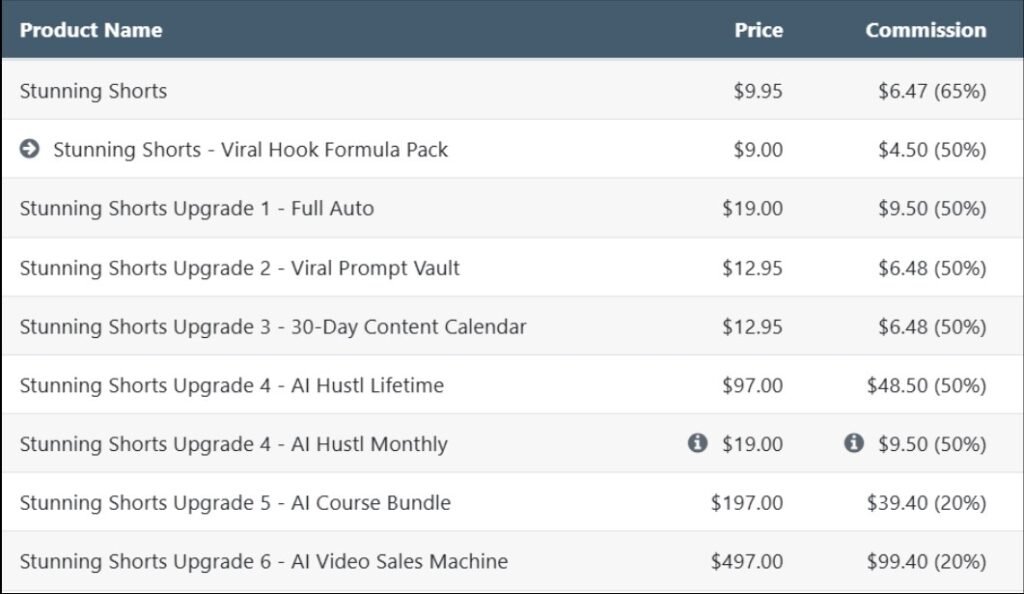Select Upgrade 3 - 30-Day Content Calendar
The width and height of the screenshot is (1024, 594).
[x=273, y=327]
